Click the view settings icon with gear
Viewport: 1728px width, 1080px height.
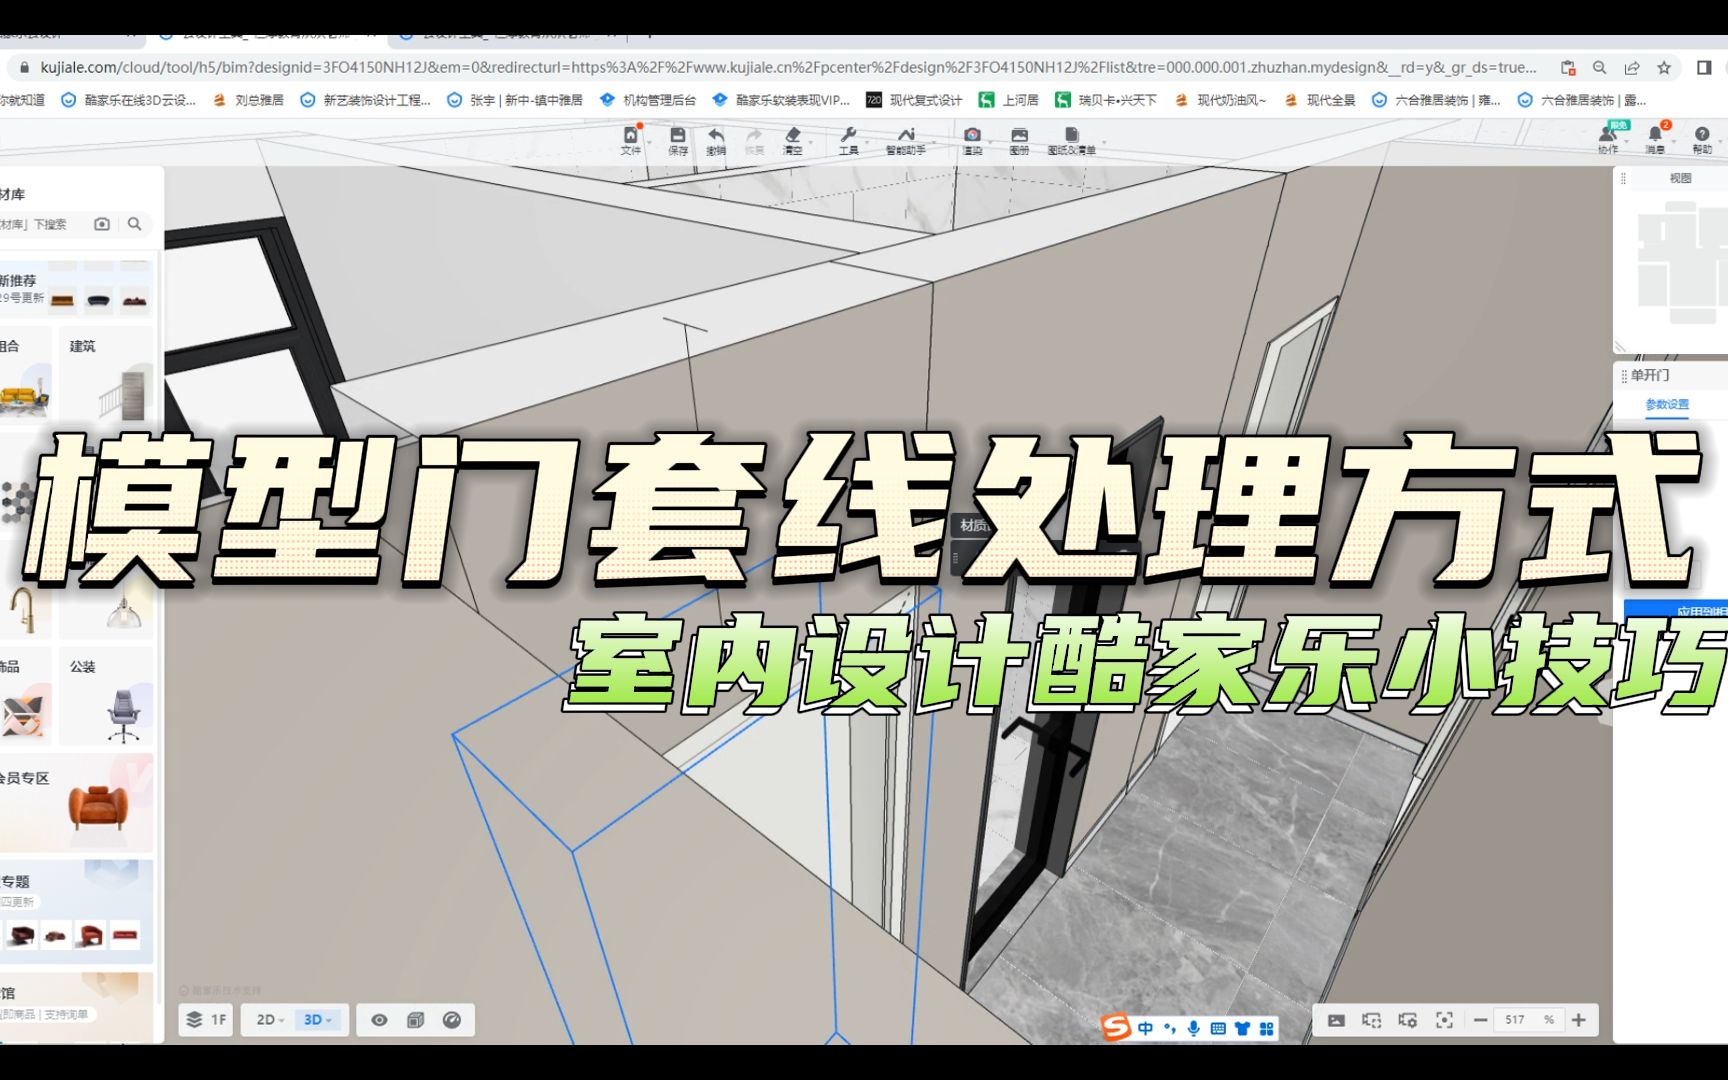1408,1020
